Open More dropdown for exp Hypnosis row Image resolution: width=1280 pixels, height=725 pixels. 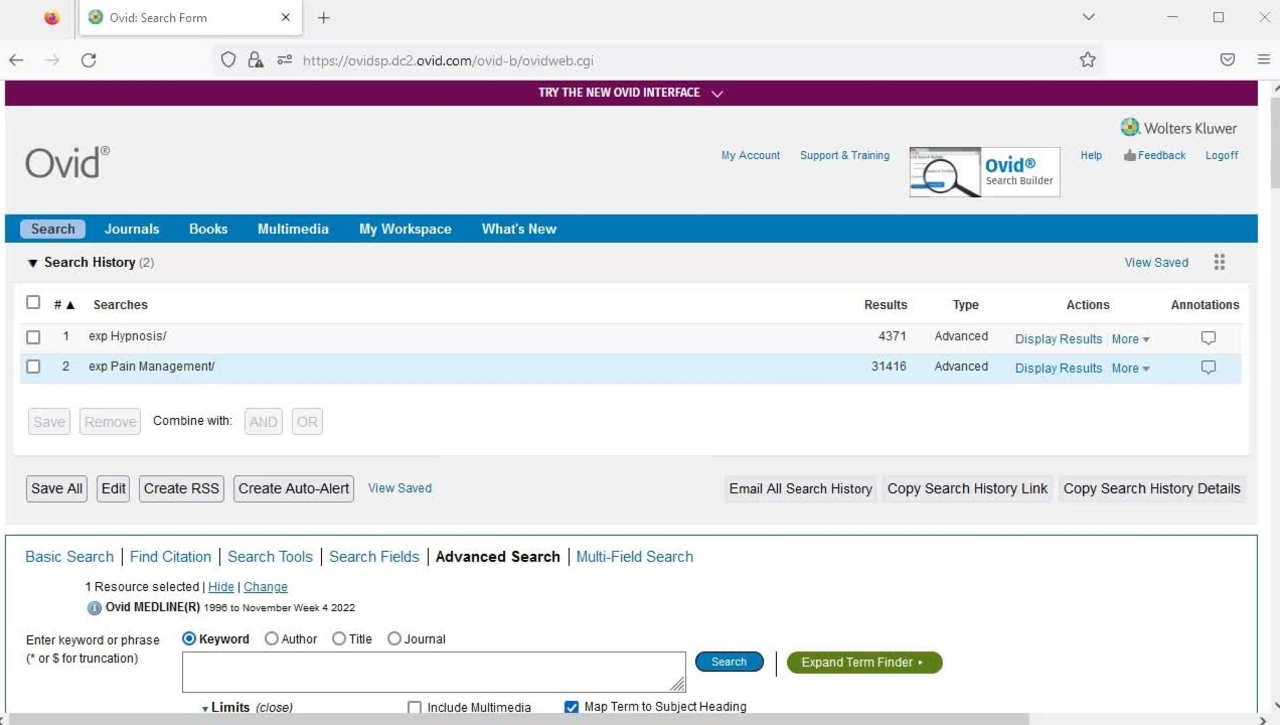1130,339
